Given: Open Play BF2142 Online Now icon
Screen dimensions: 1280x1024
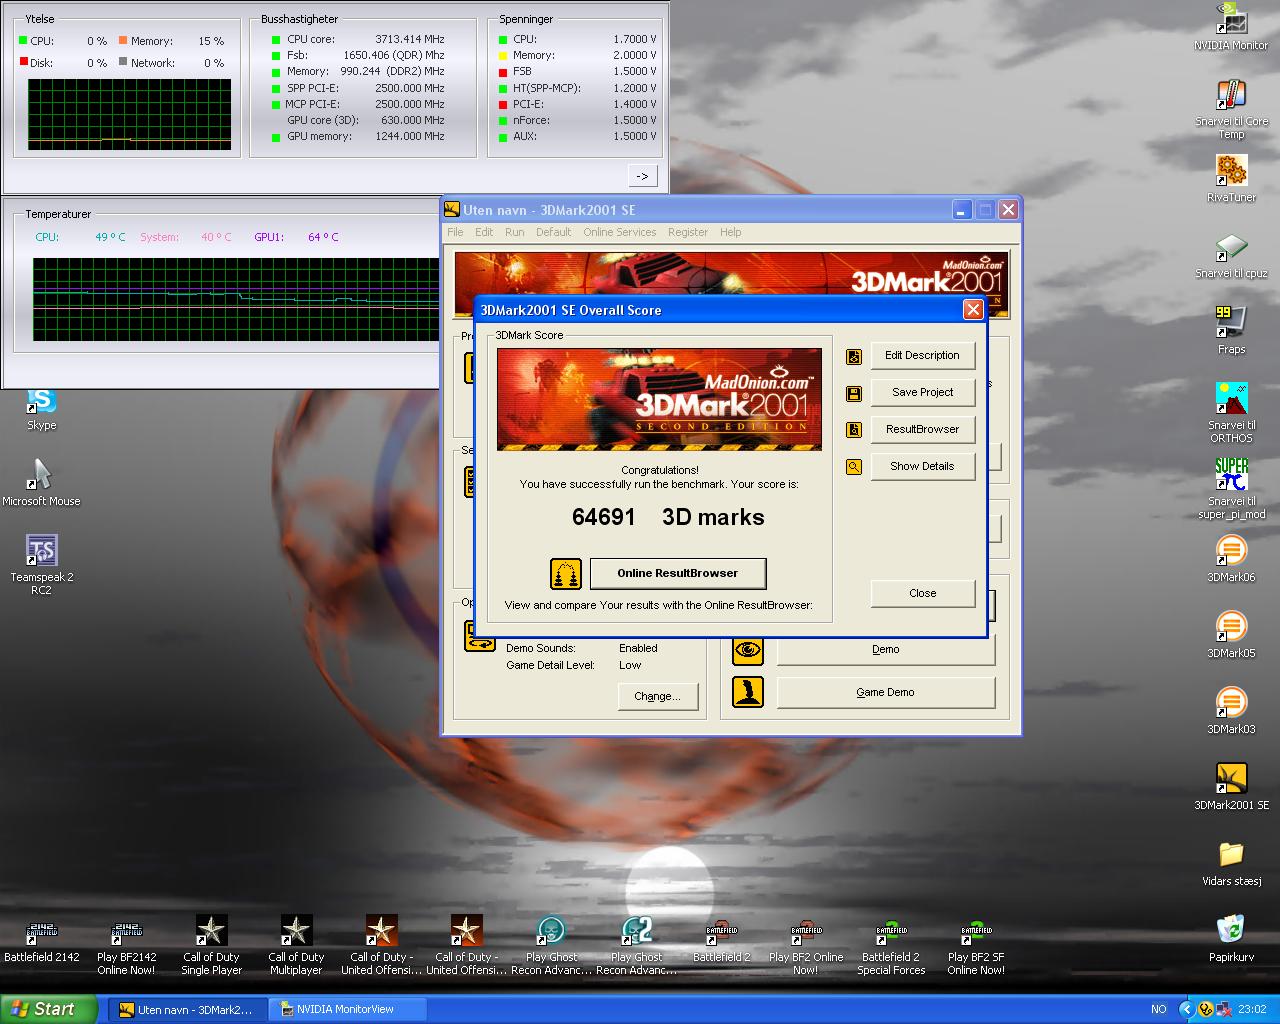Looking at the screenshot, I should click(126, 931).
